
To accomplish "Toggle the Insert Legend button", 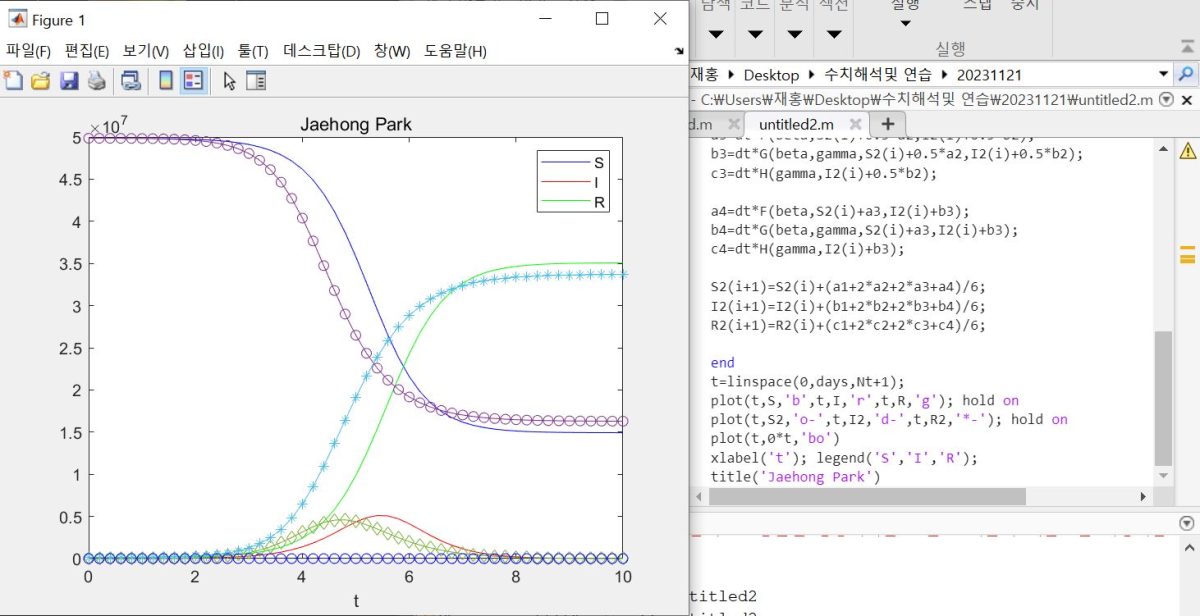I will tap(193, 81).
